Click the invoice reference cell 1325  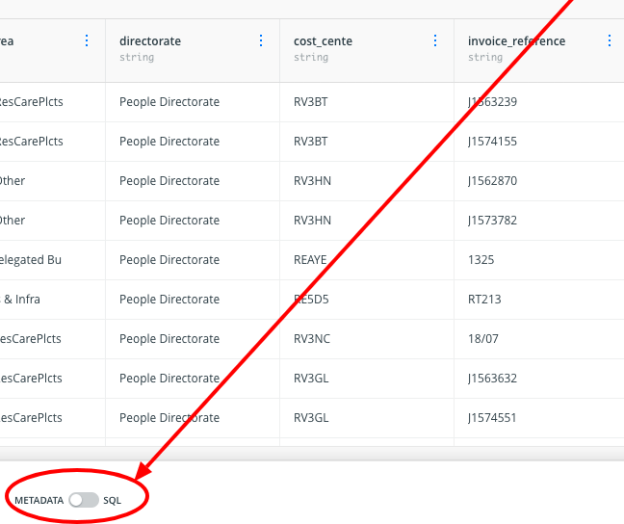pyautogui.click(x=481, y=260)
